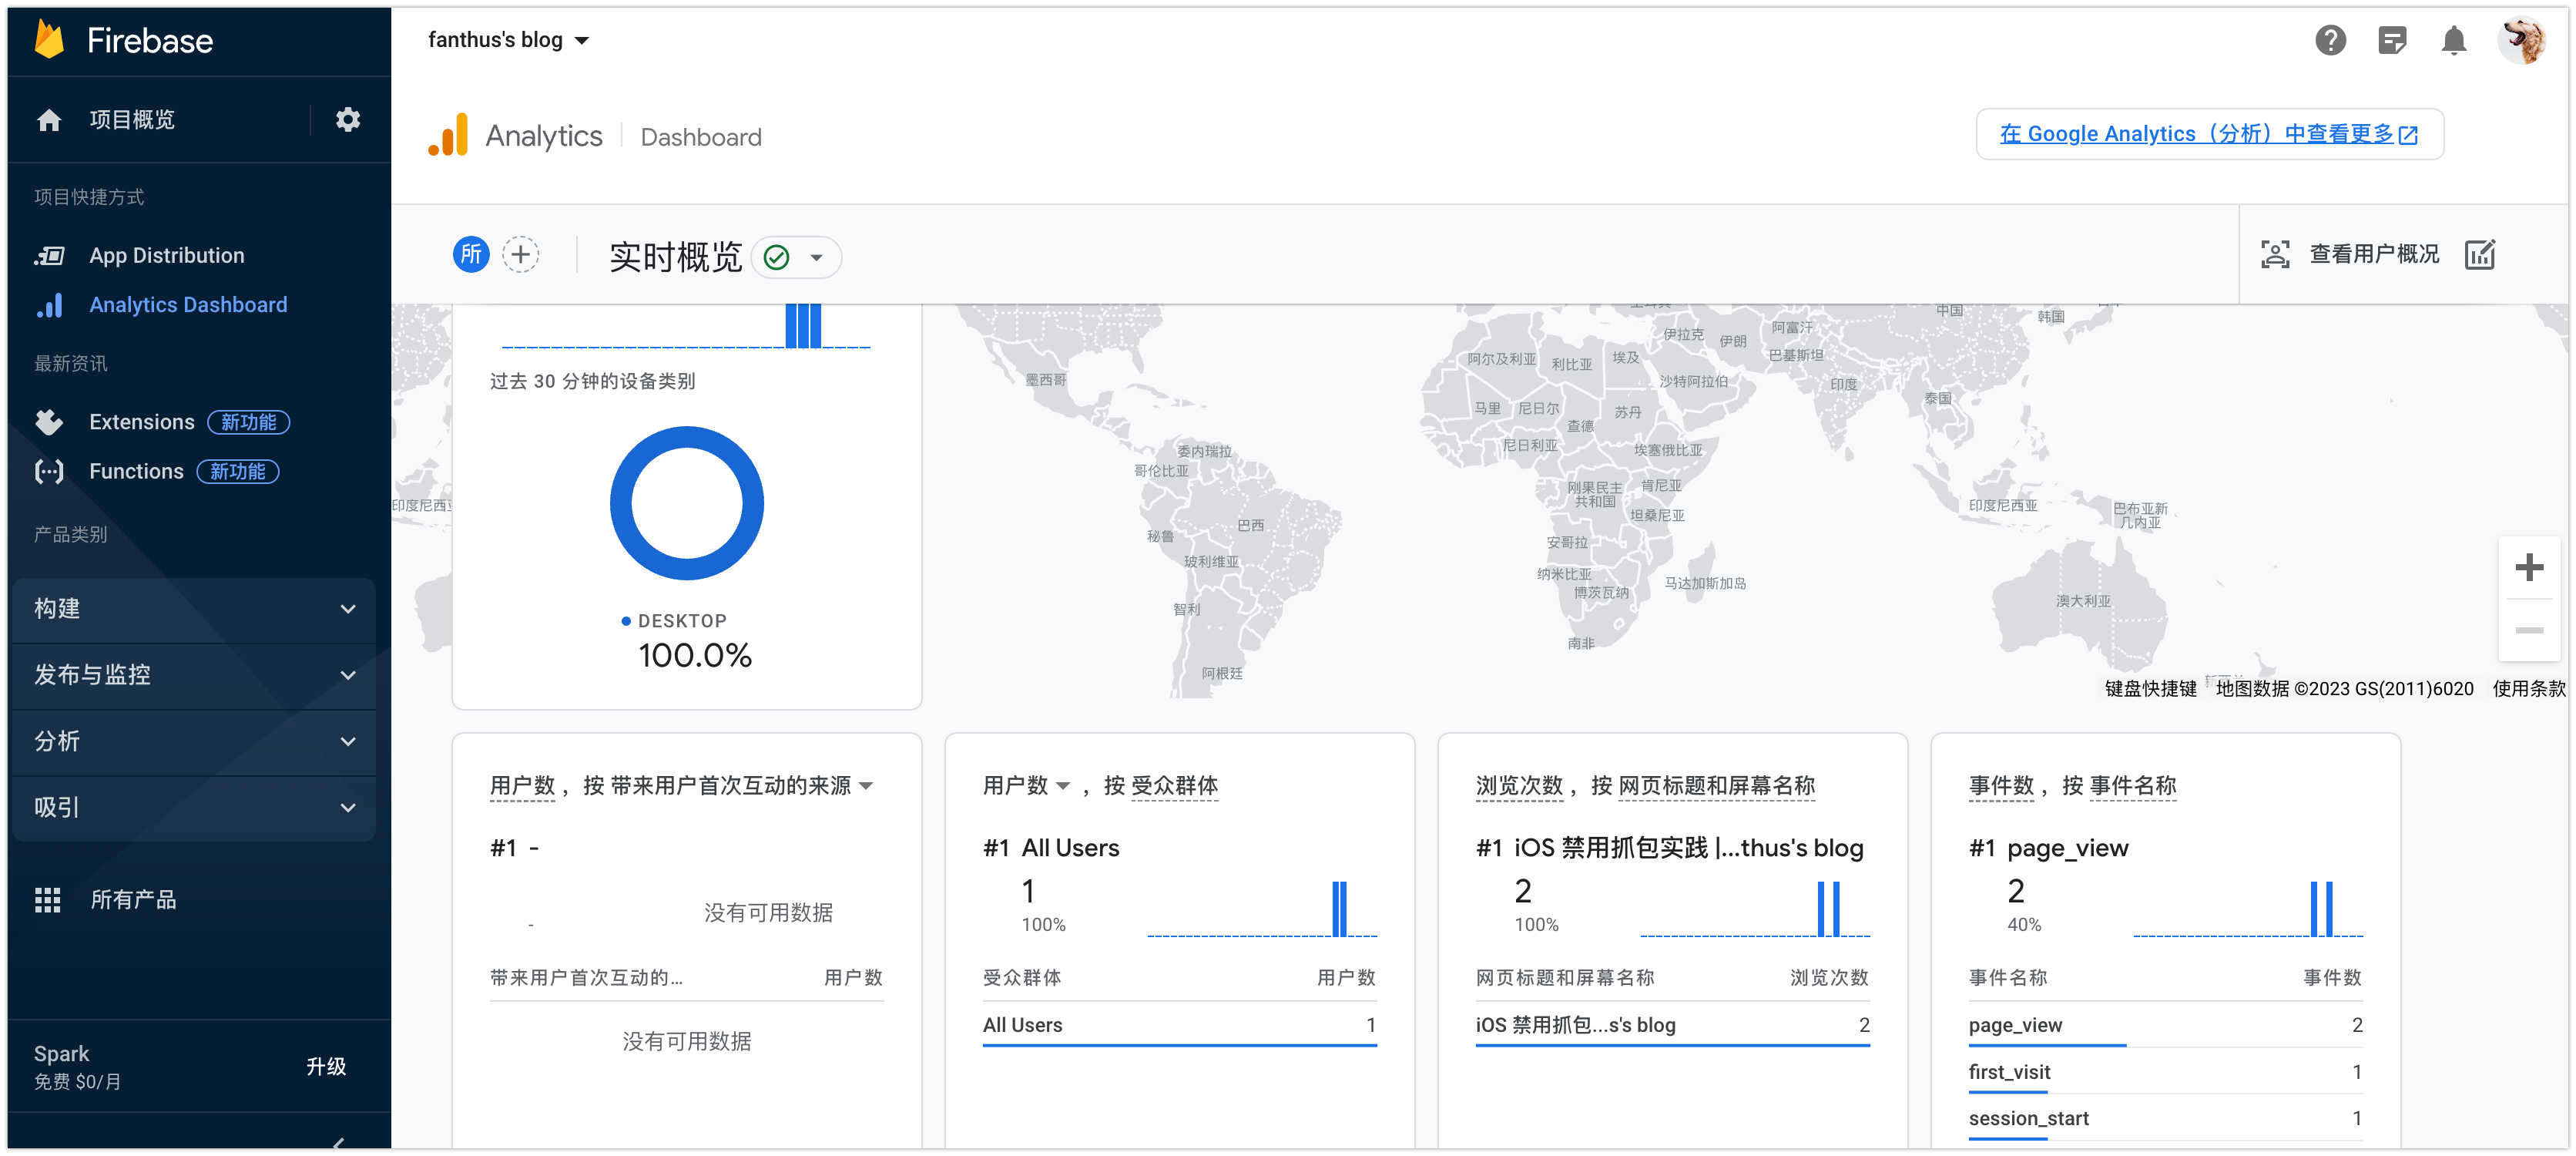
Task: Open realtime overview status dropdown arrow
Action: point(817,258)
